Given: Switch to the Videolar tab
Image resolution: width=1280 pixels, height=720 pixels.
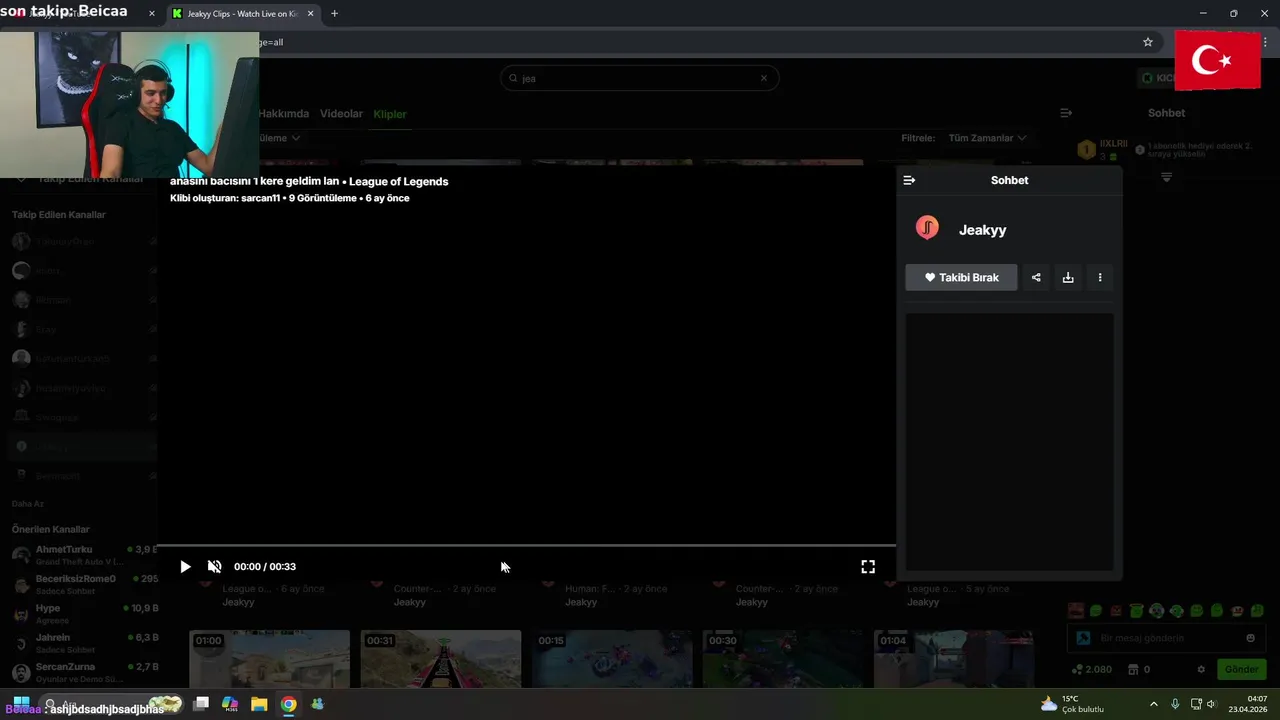Looking at the screenshot, I should tap(341, 114).
